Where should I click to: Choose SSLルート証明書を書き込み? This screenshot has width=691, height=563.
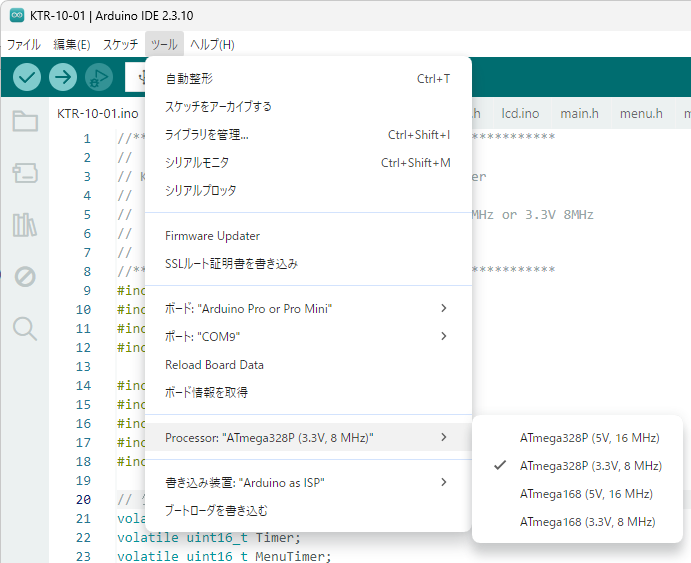(x=308, y=263)
